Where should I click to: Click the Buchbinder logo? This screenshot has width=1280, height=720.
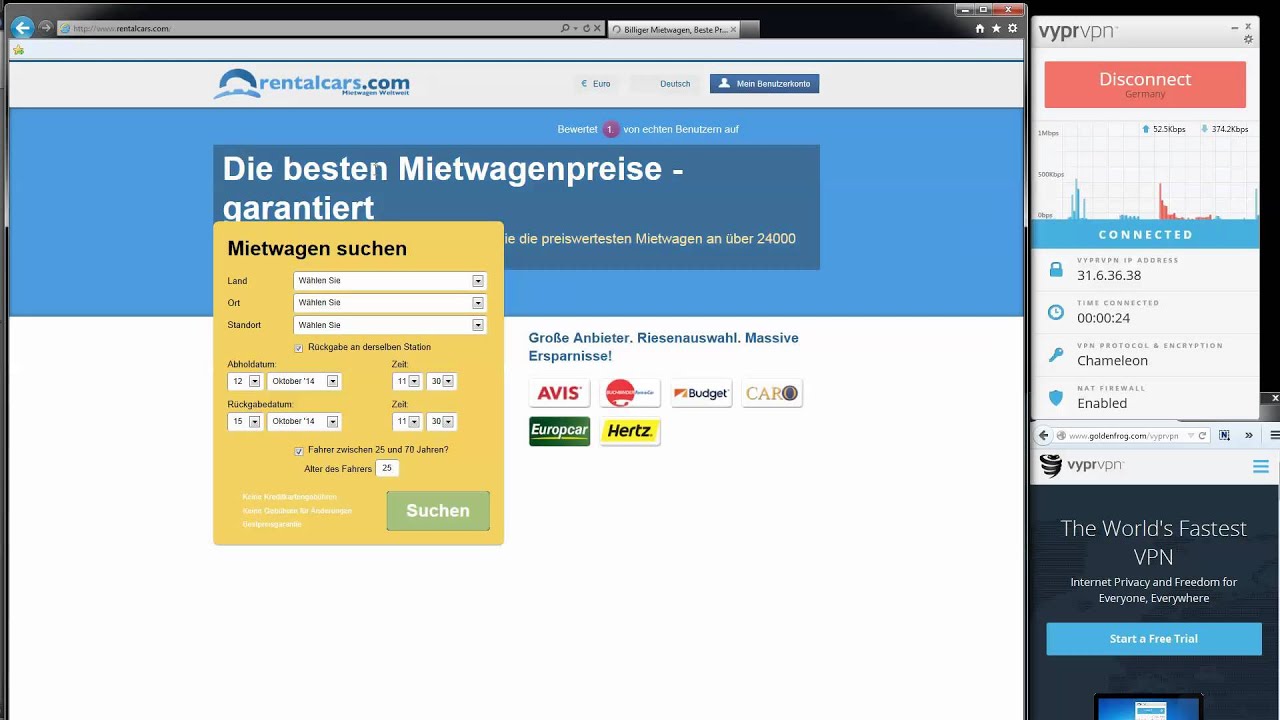[630, 393]
